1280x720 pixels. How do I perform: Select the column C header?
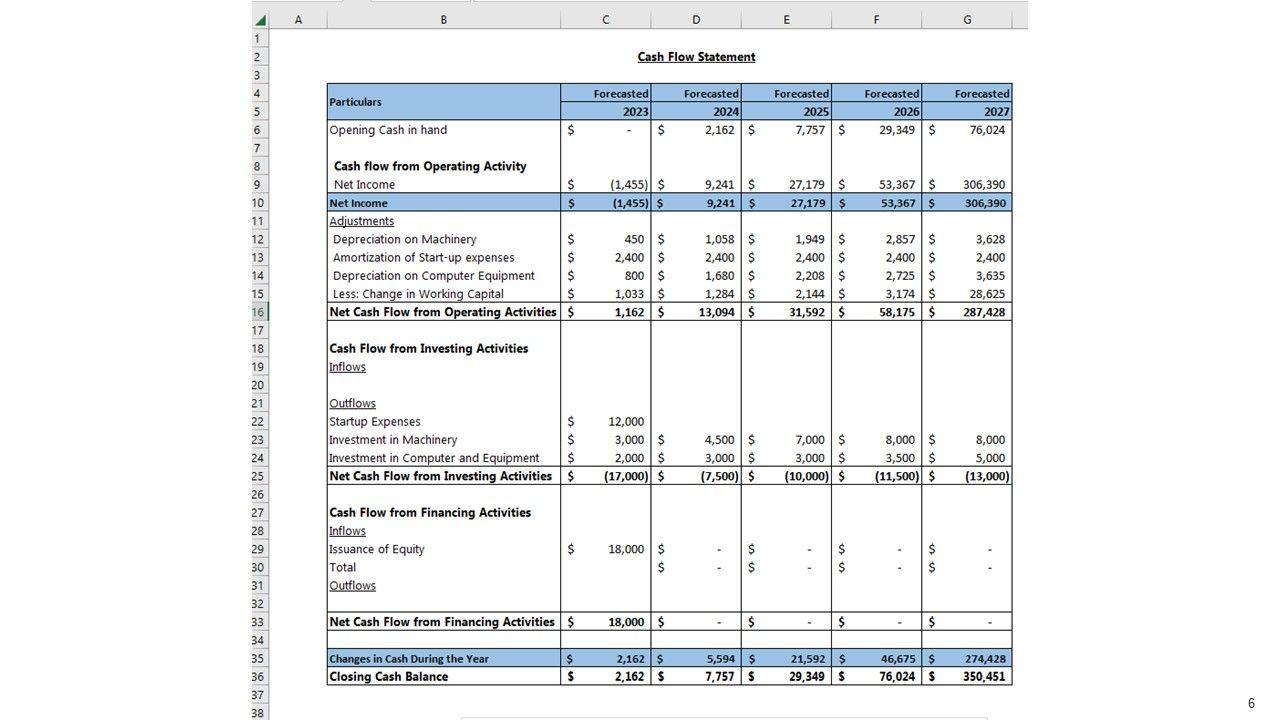(605, 20)
